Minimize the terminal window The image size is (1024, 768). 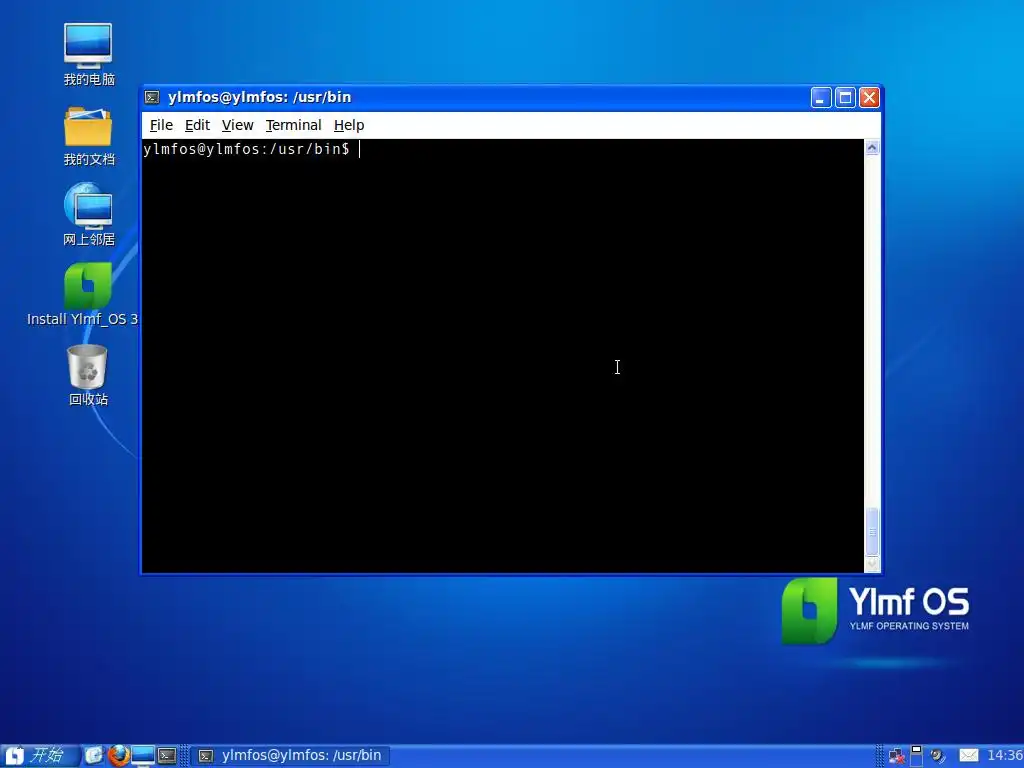click(x=821, y=97)
